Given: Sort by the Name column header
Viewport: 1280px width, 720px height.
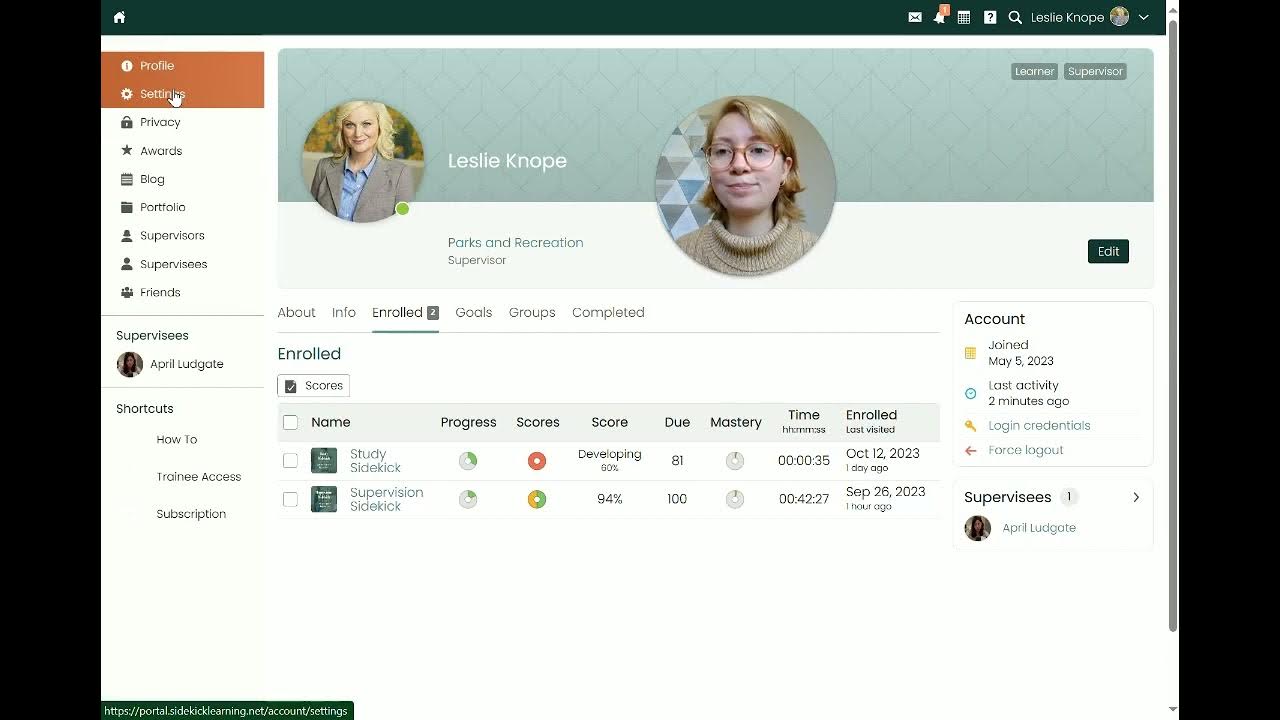Looking at the screenshot, I should [331, 422].
